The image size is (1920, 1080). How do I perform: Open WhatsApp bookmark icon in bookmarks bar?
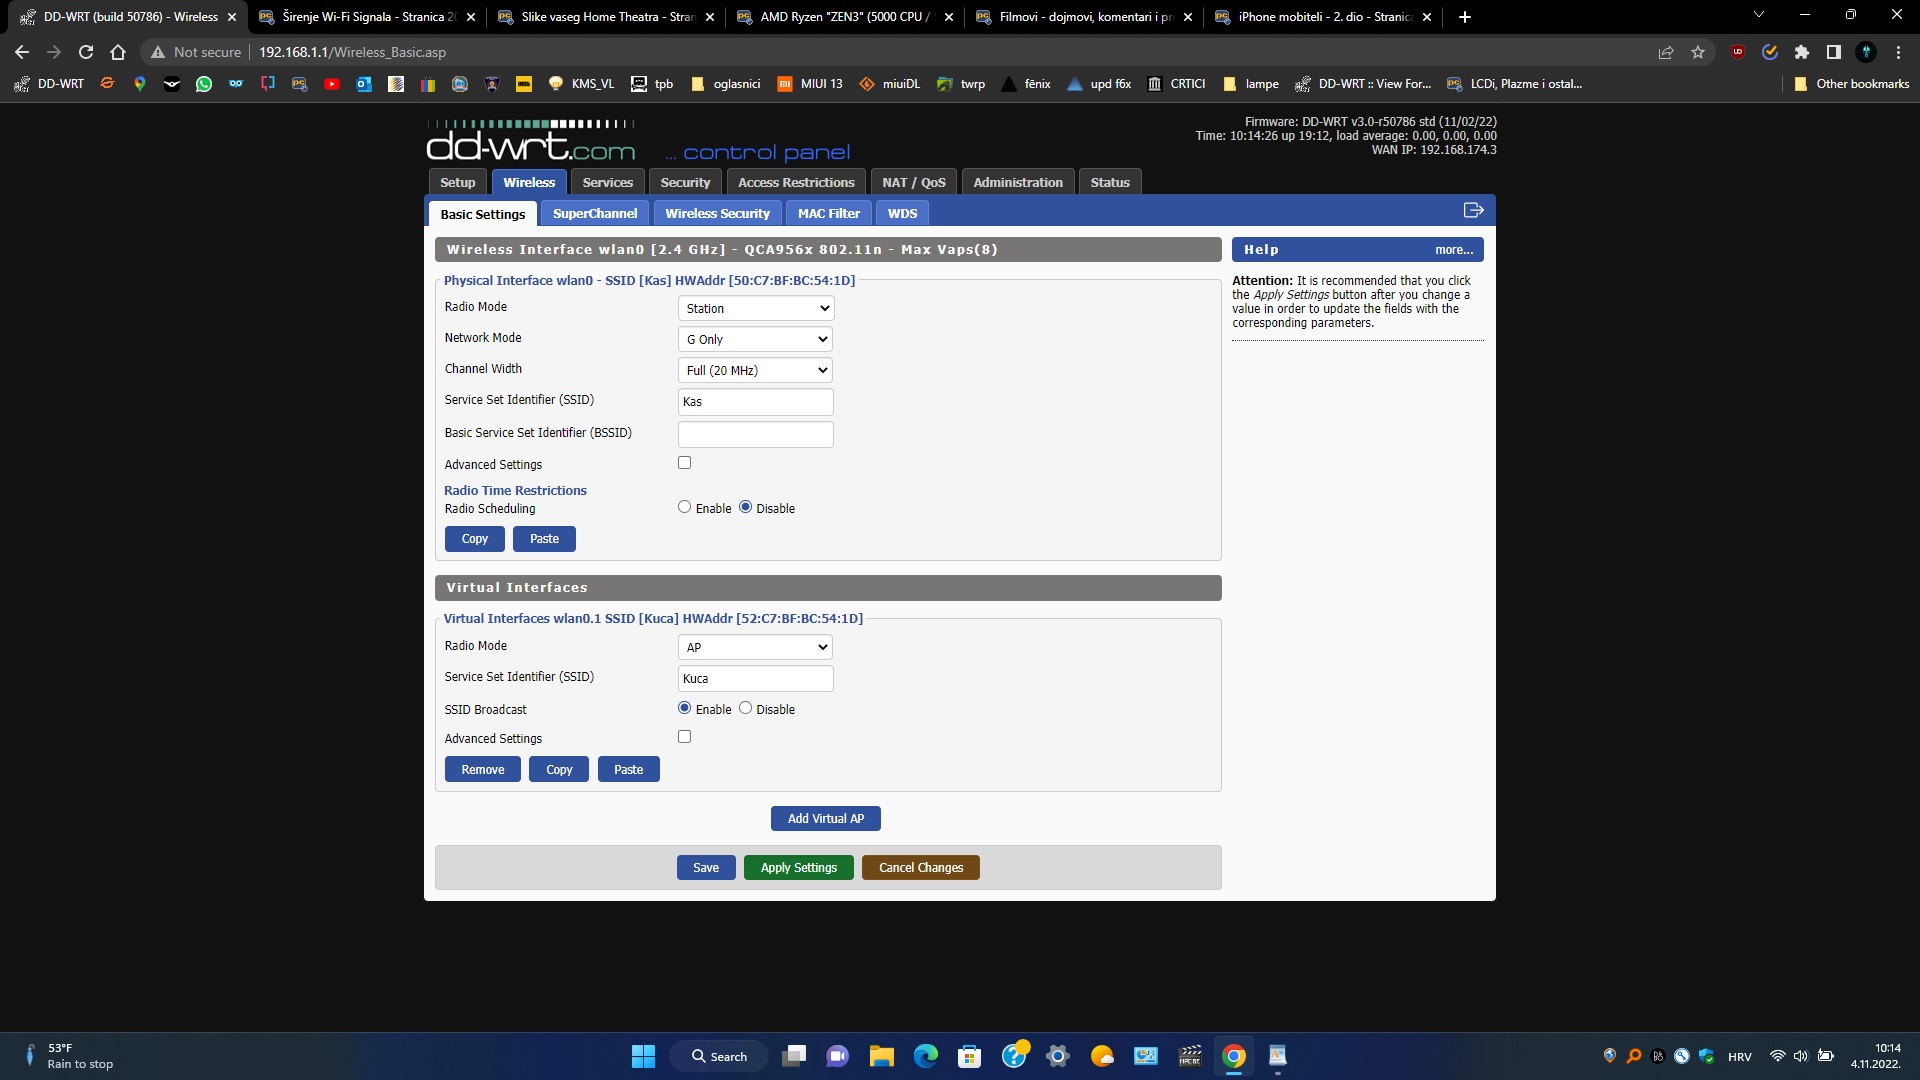(x=204, y=84)
